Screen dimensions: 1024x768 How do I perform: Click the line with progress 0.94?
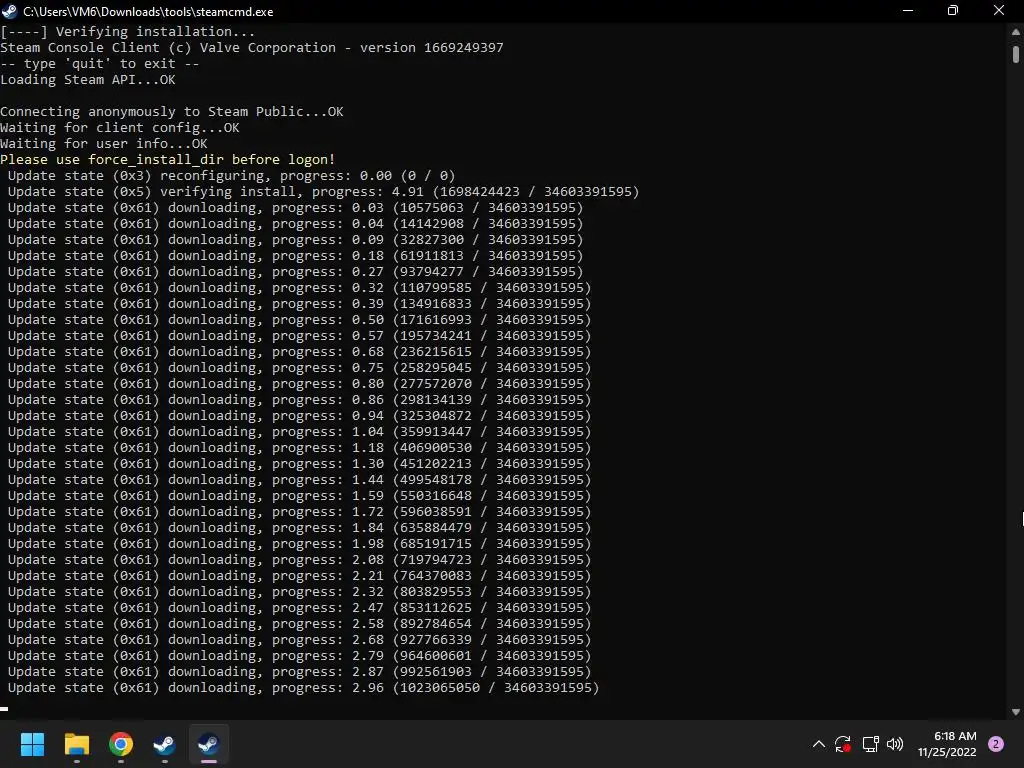[299, 416]
